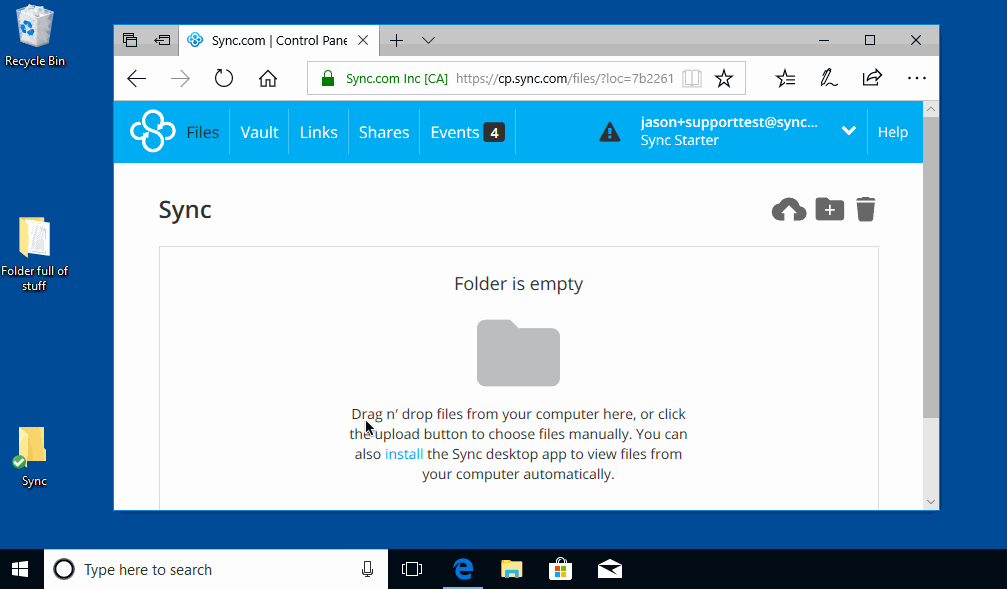This screenshot has width=1007, height=589.
Task: Open the favorites hub icon
Action: tap(785, 78)
